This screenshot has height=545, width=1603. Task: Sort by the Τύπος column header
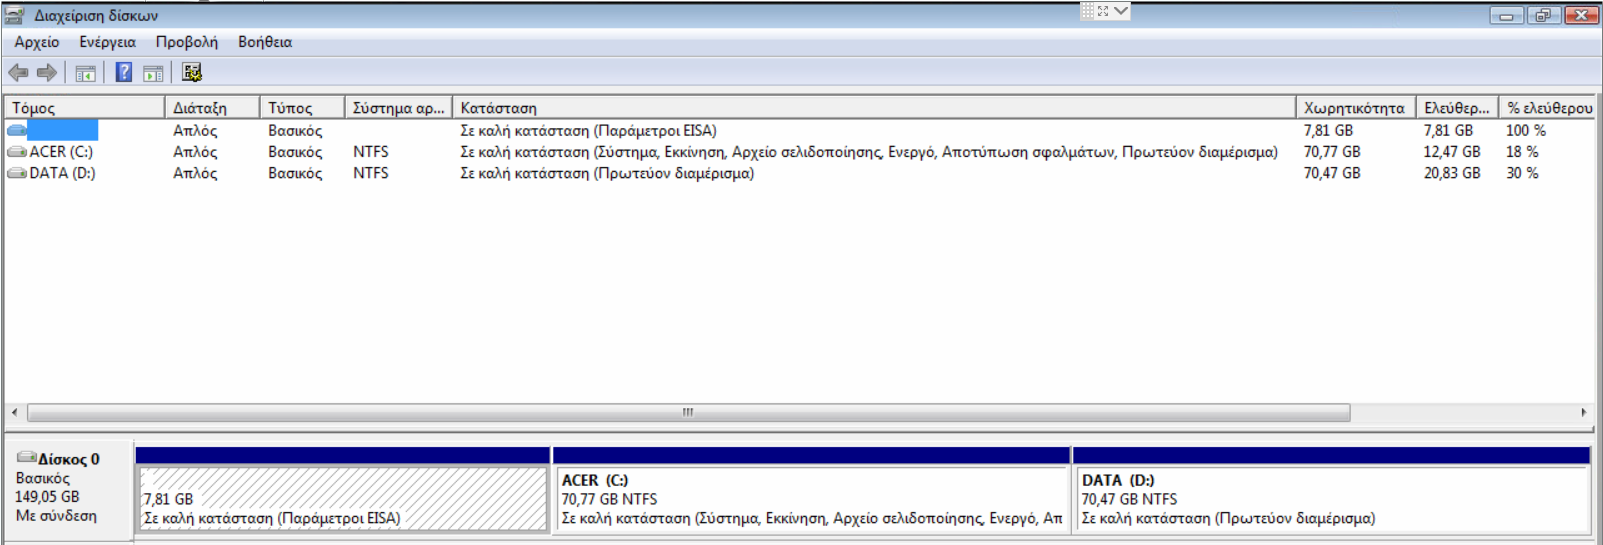pyautogui.click(x=302, y=108)
